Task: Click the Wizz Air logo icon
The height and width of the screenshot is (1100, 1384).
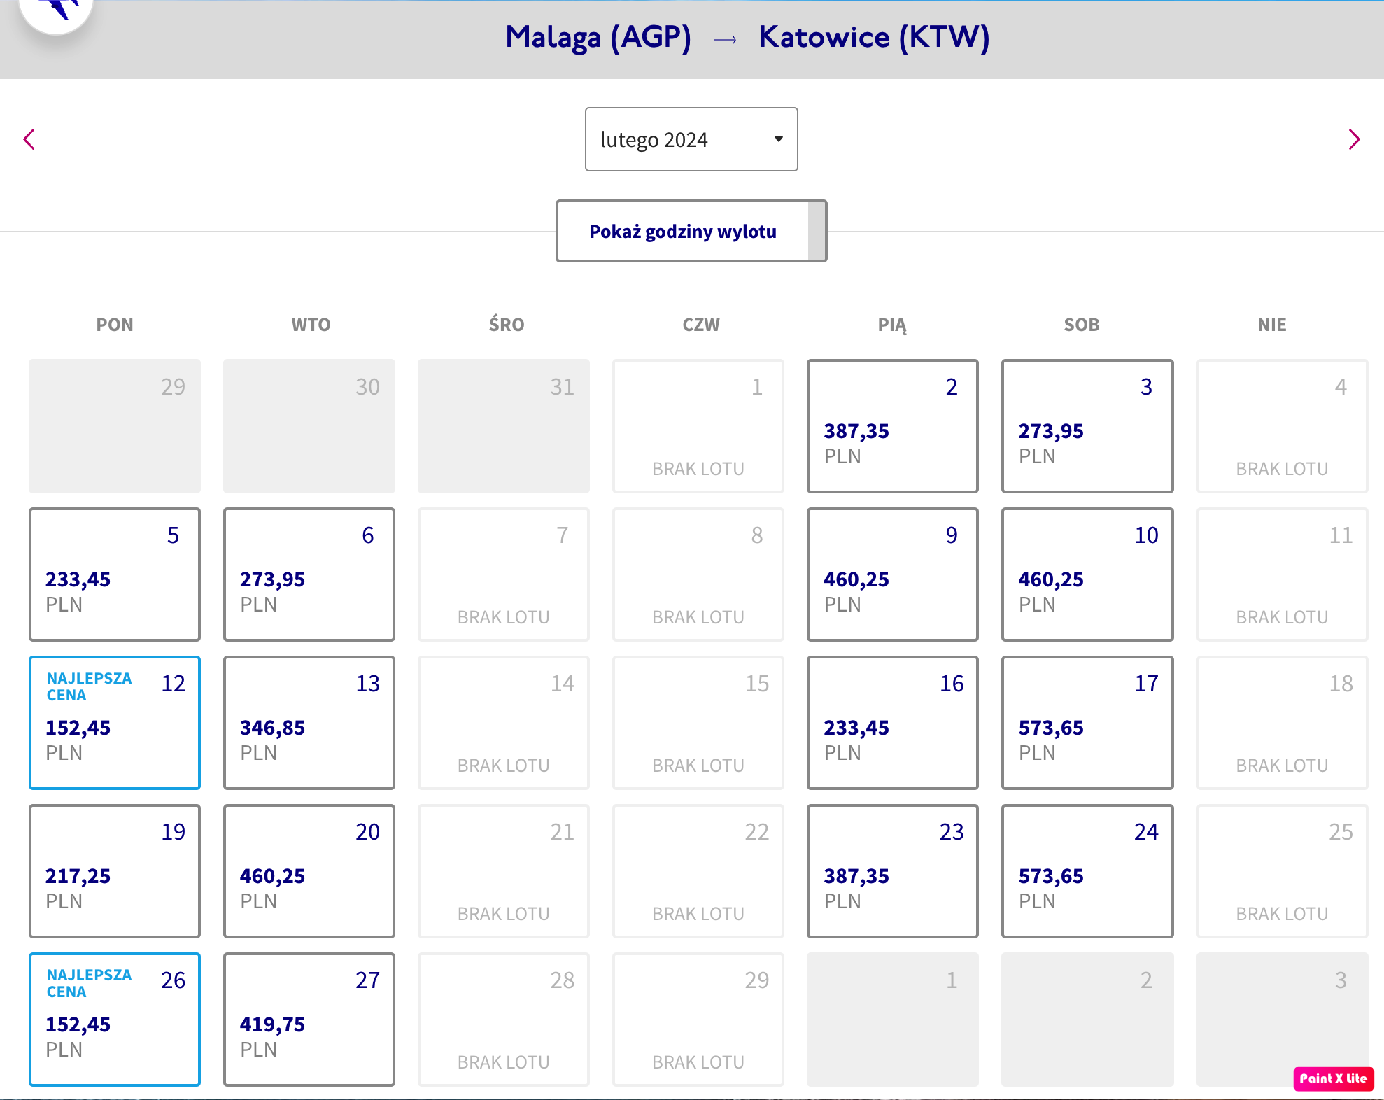Action: tap(57, 10)
